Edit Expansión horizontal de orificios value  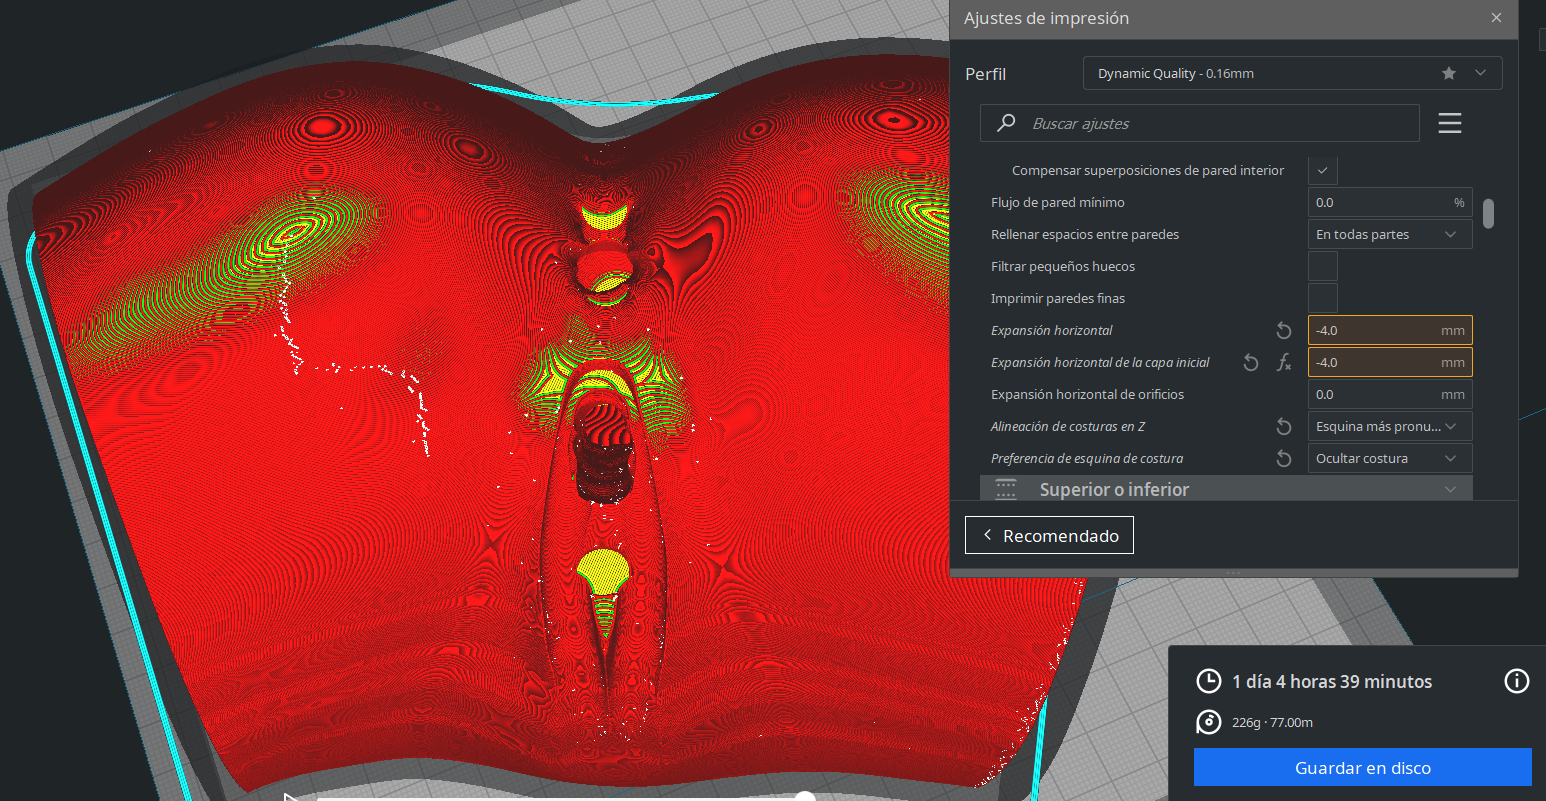pos(1390,394)
